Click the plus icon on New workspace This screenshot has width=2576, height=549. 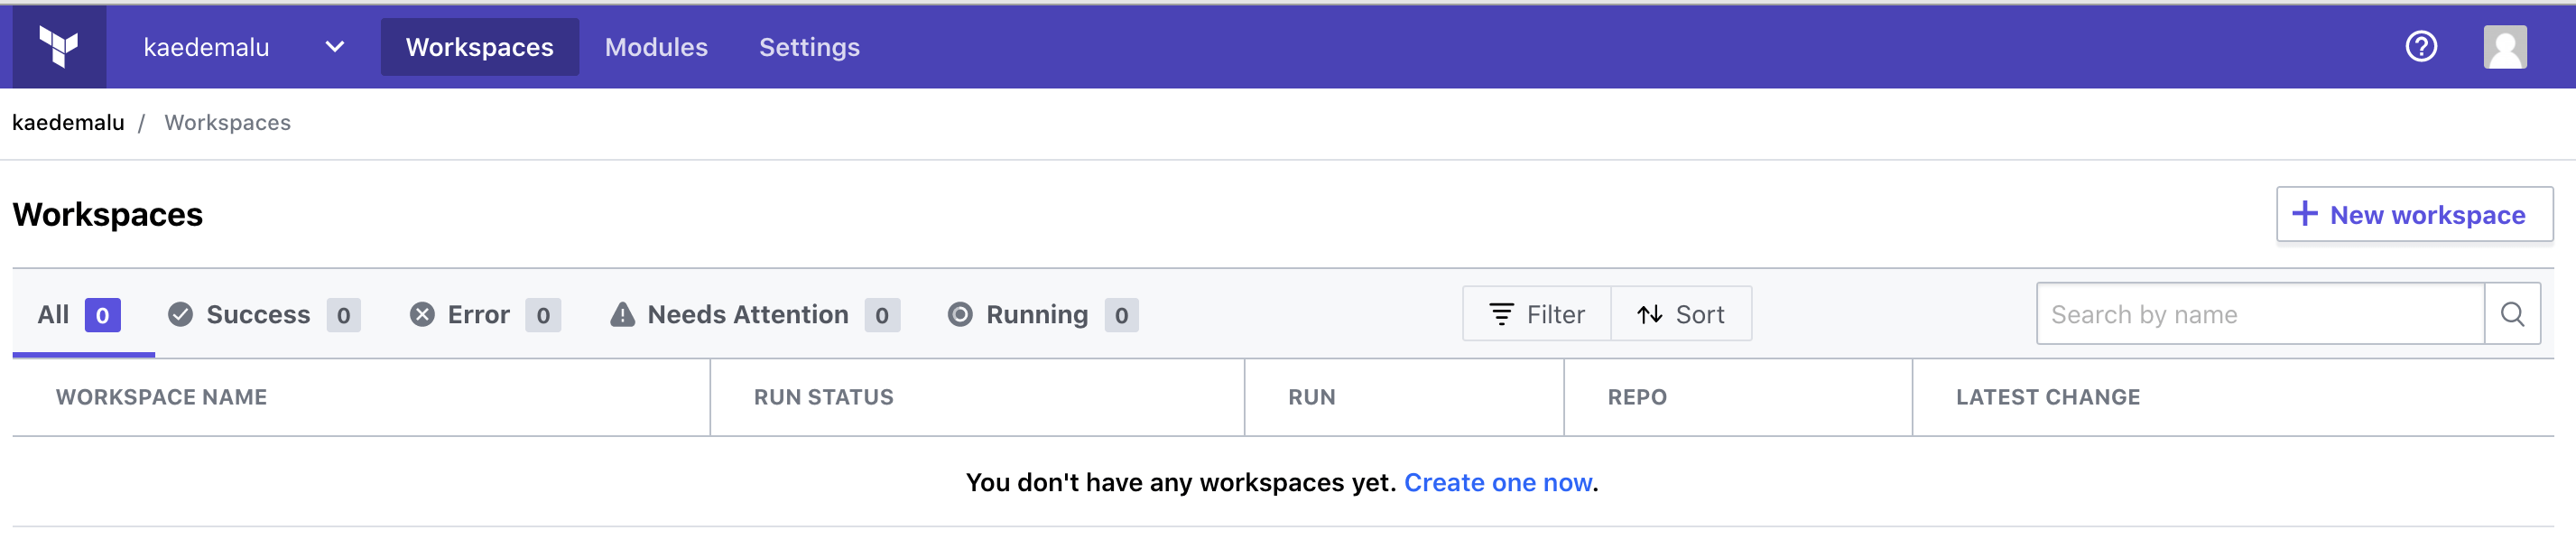point(2305,214)
